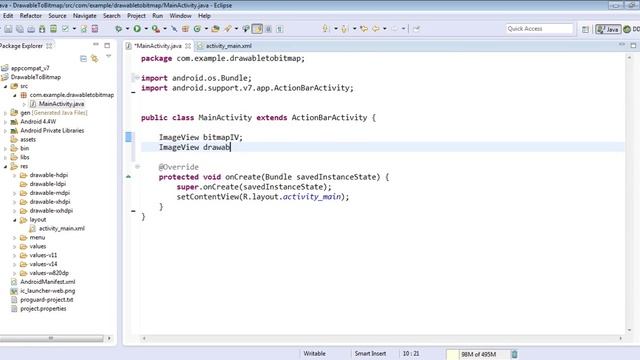Minimize the Package Explorer view
The image size is (640, 360).
pyautogui.click(x=96, y=44)
